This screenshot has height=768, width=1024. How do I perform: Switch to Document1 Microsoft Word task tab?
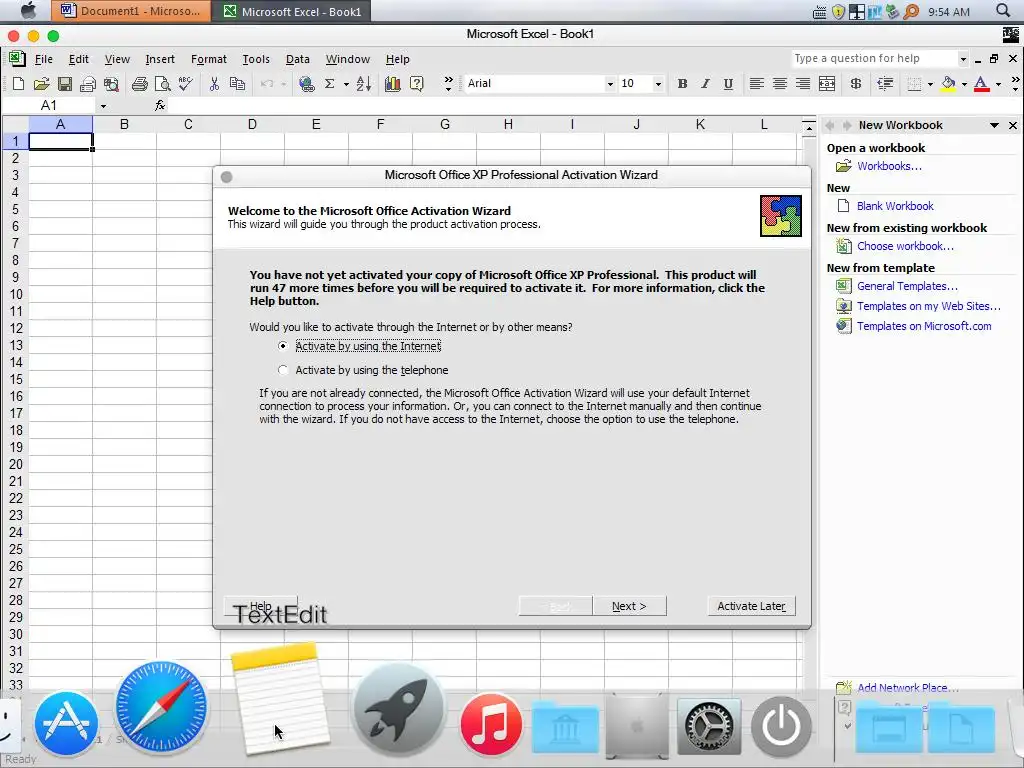[x=132, y=11]
